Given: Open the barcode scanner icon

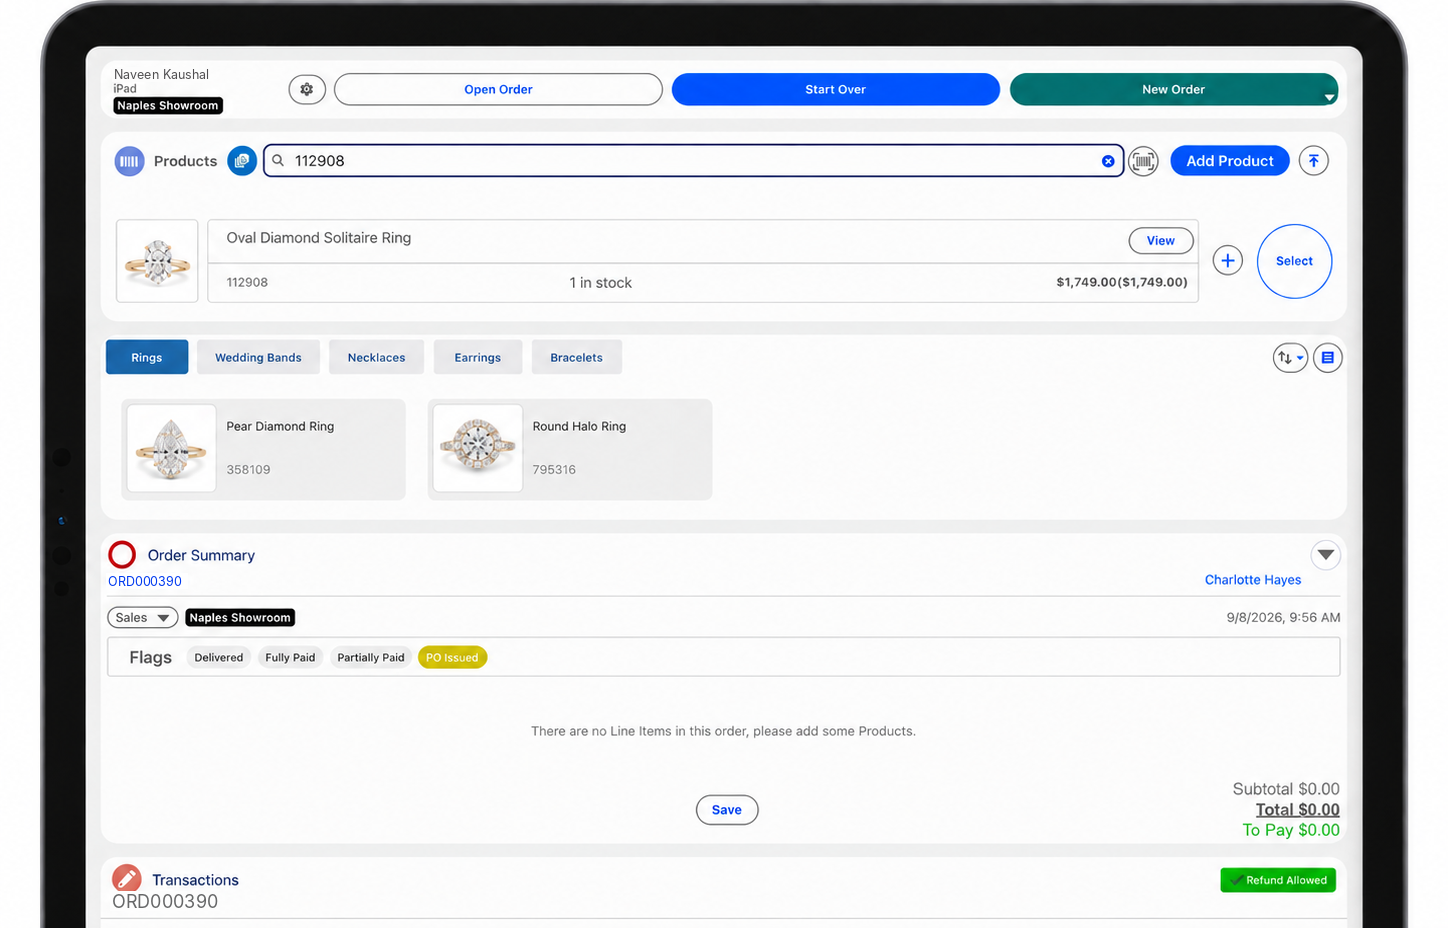Looking at the screenshot, I should click(1143, 161).
